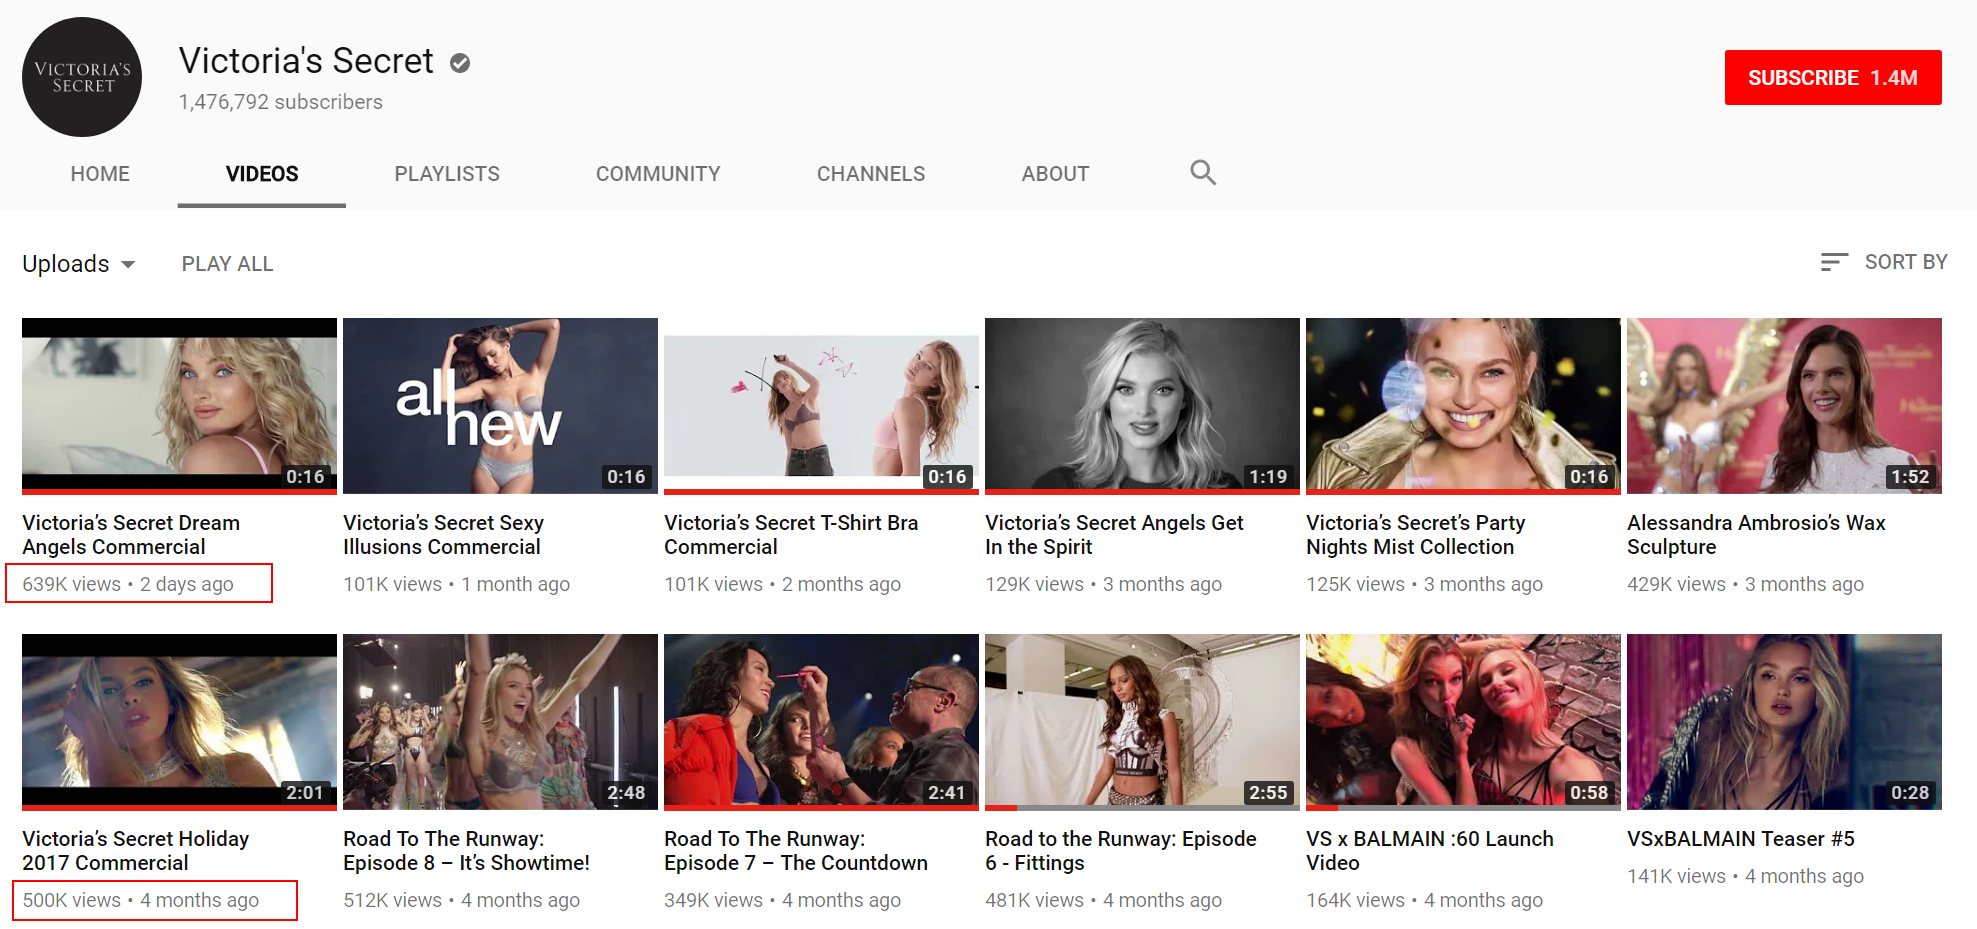The image size is (1977, 929).
Task: Open Victoria's Secret T-Shirt Bra Commercial title
Action: 791,535
